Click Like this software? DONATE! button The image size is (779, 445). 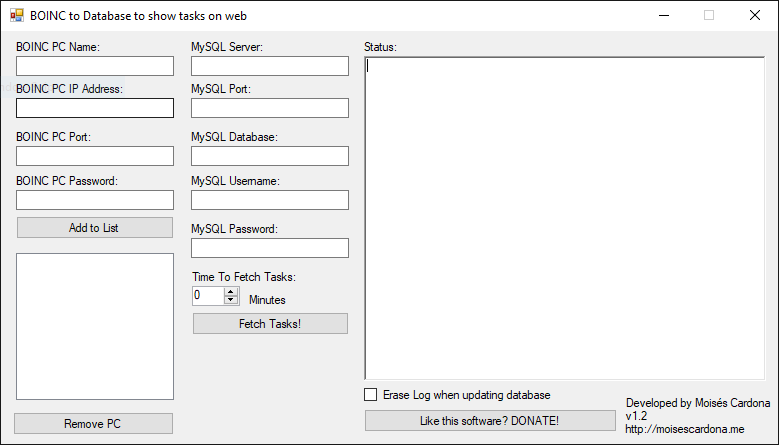pos(490,421)
